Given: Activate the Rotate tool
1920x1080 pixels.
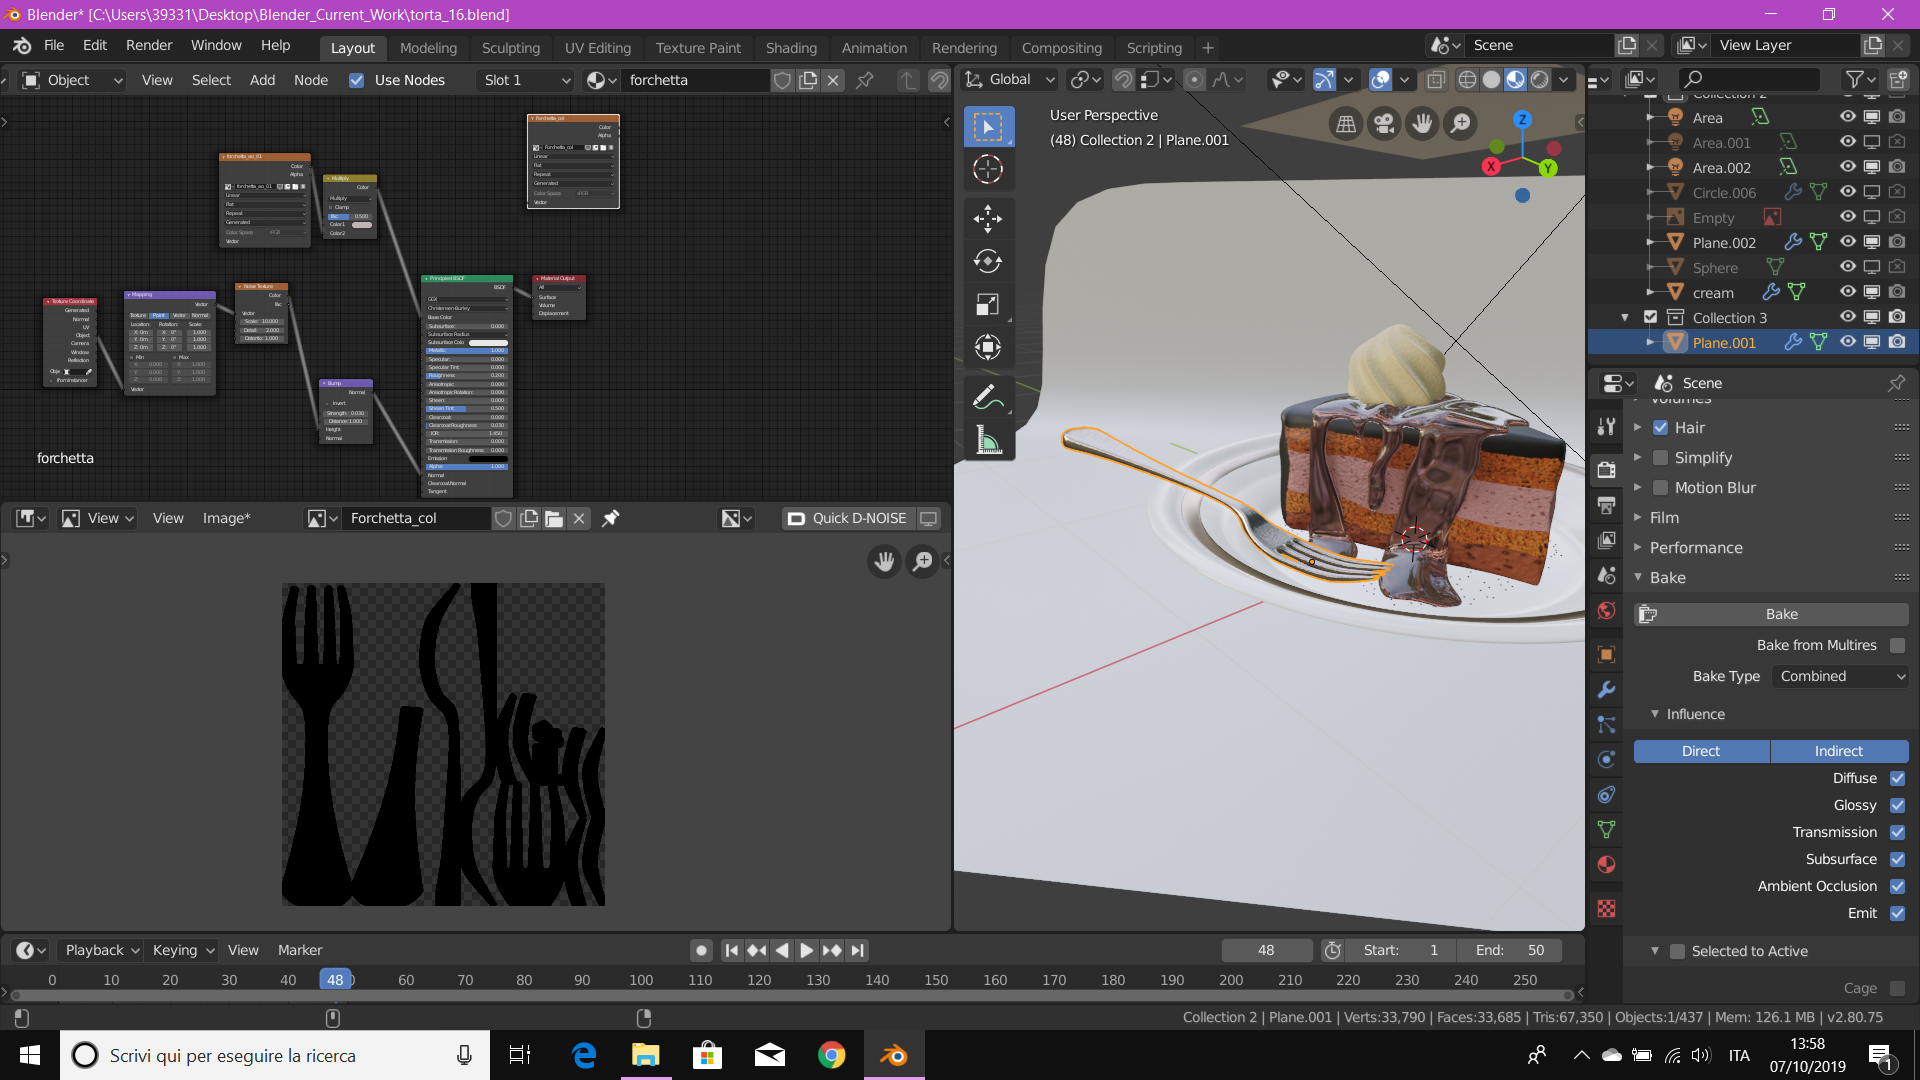Looking at the screenshot, I should 988,261.
